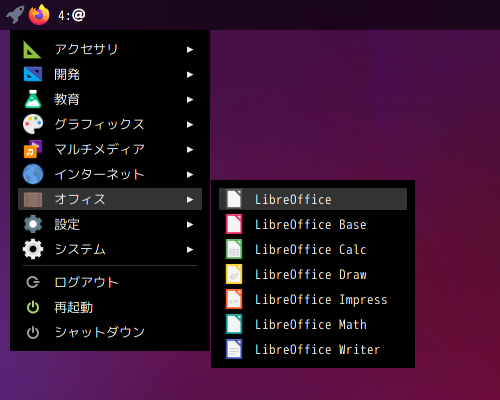
Task: Open the アクセサリ menu category
Action: coord(110,50)
